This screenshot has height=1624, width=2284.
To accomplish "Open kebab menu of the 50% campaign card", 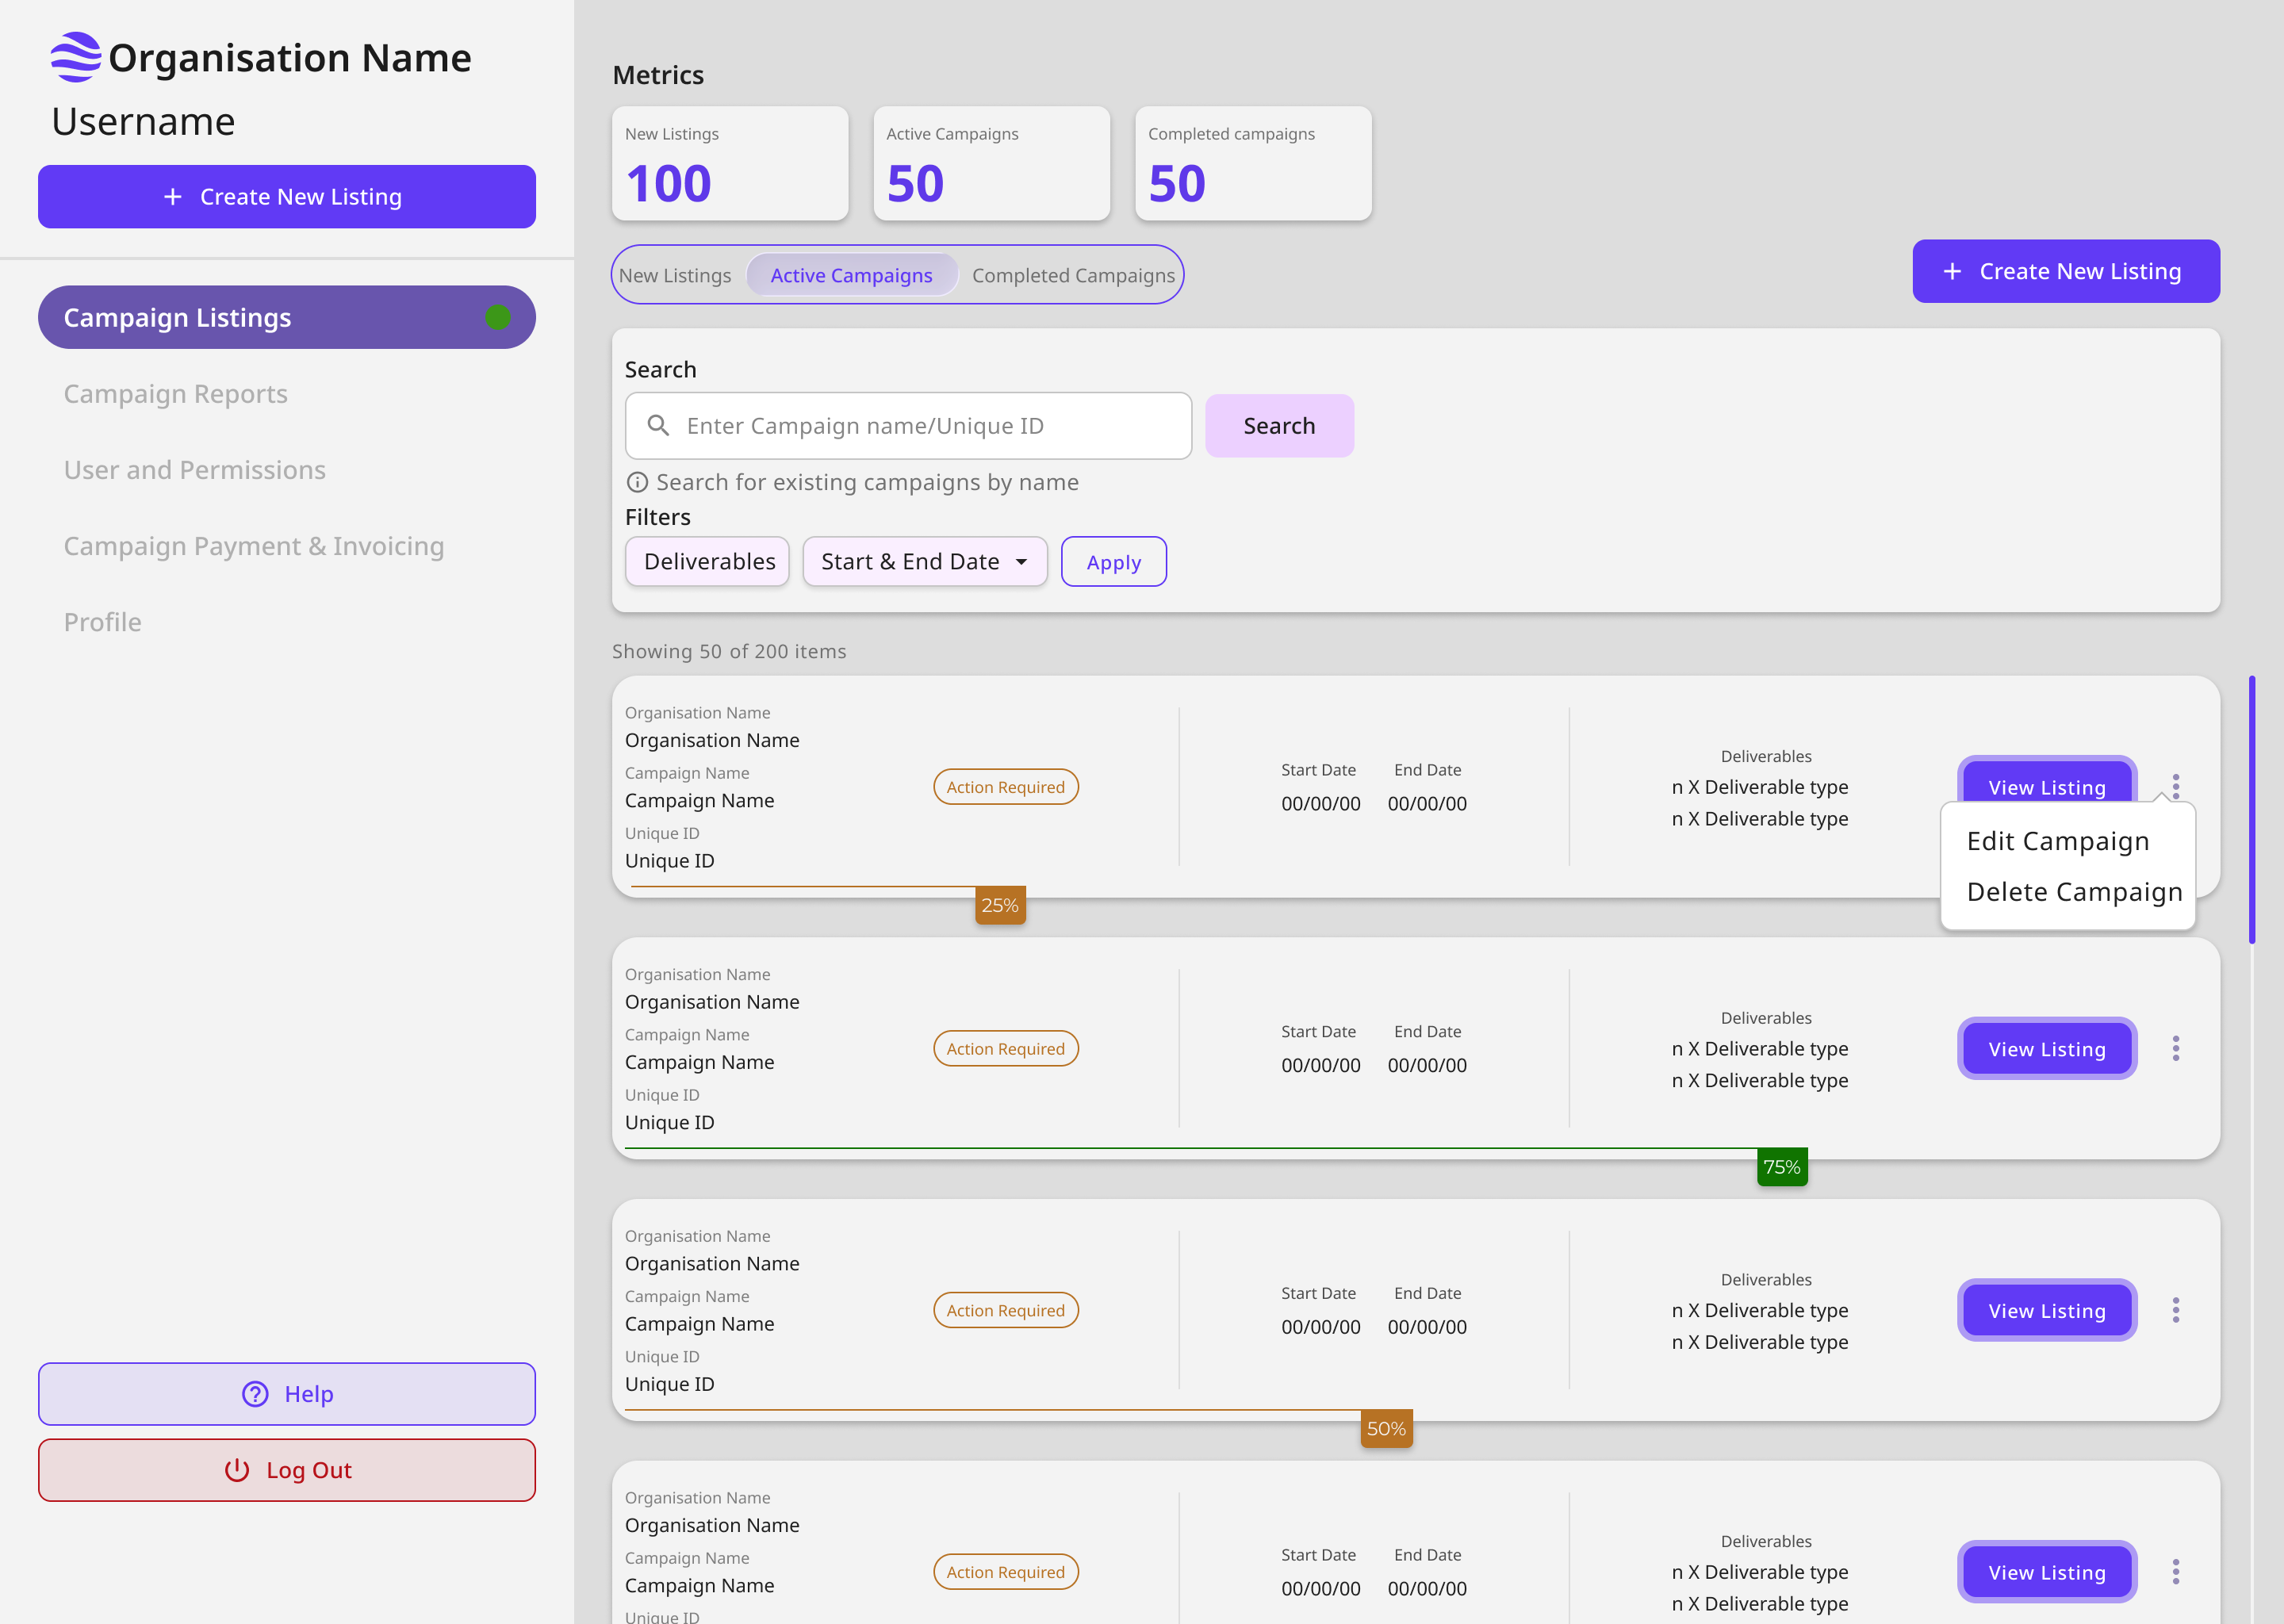I will point(2176,1310).
